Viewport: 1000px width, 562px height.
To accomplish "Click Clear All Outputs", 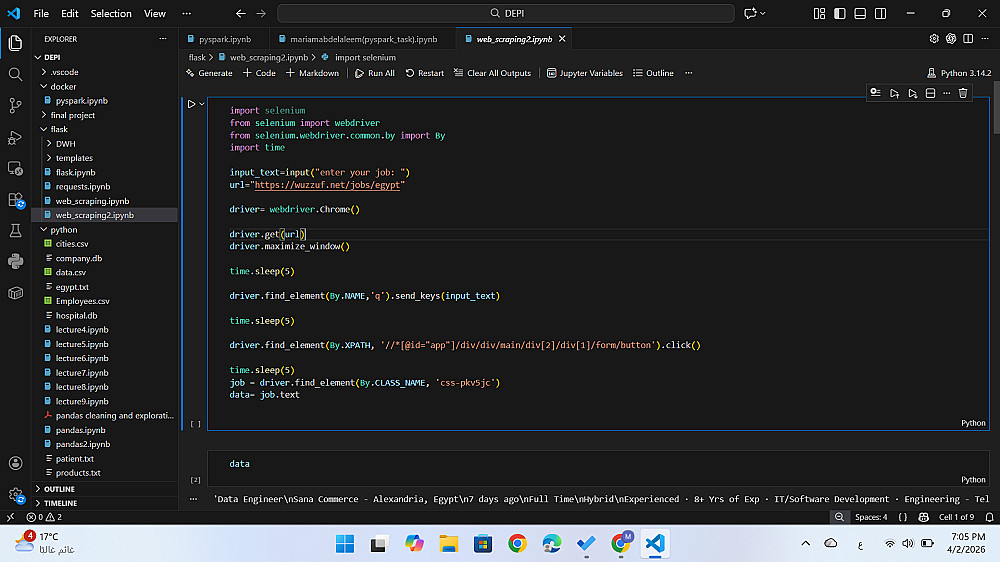I will point(492,73).
